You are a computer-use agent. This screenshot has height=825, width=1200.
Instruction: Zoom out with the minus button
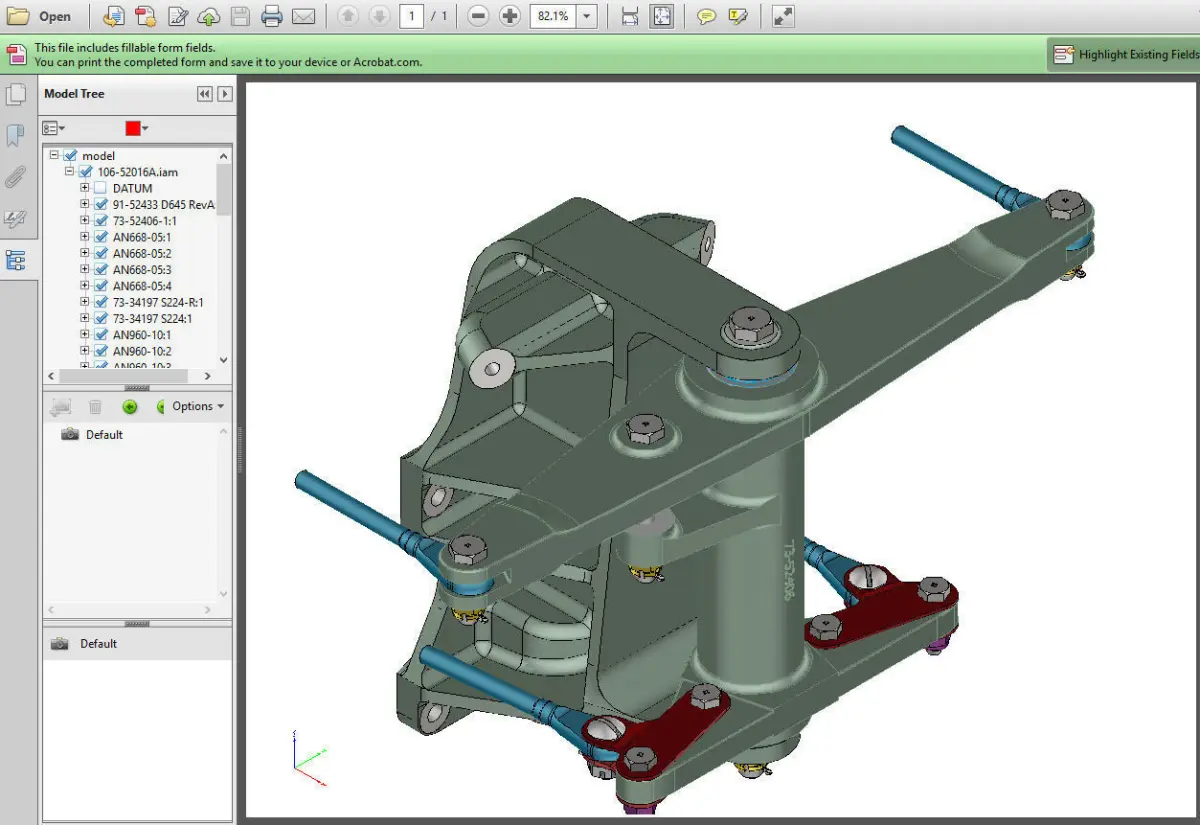[x=479, y=16]
